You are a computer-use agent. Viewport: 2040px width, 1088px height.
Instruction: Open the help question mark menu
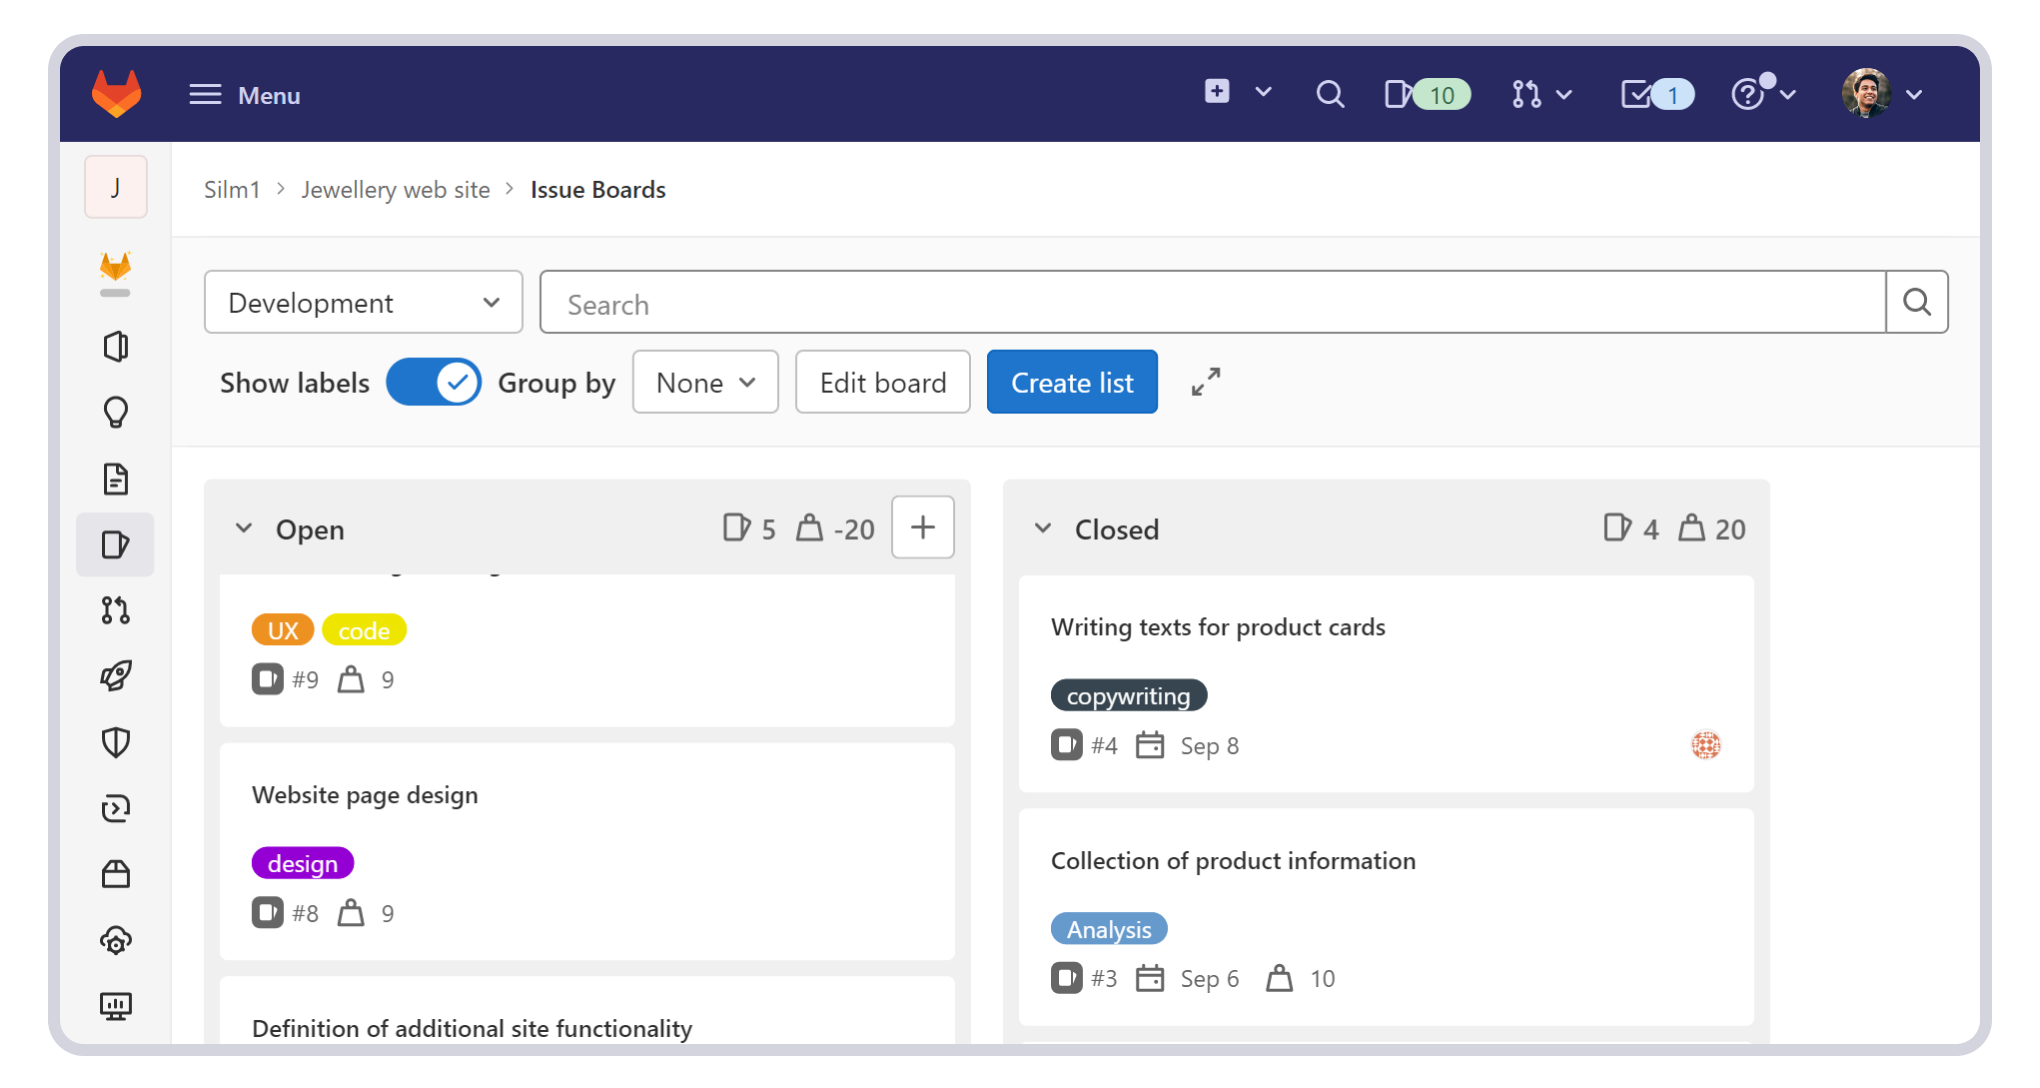click(1763, 93)
